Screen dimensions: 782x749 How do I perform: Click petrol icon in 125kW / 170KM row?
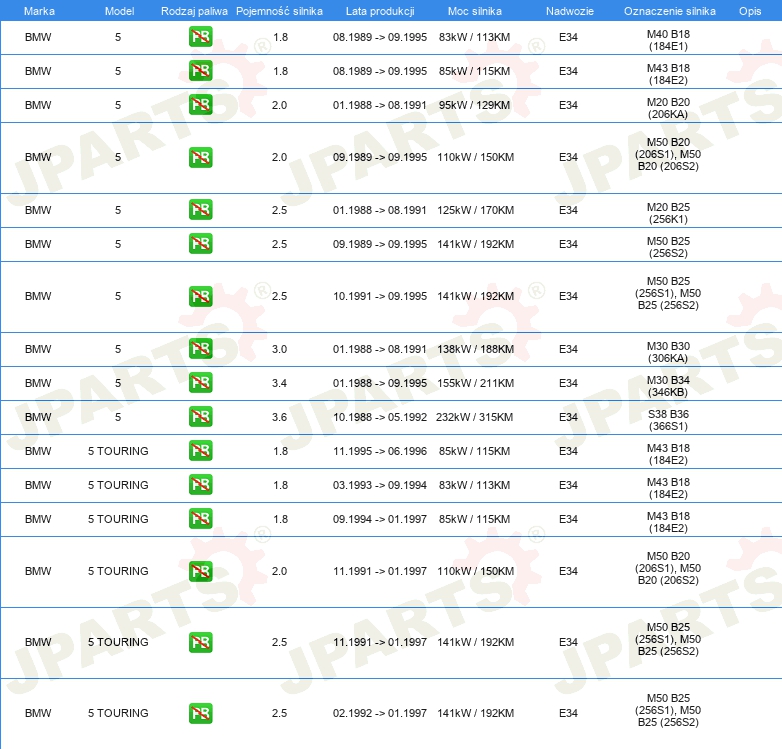coord(200,210)
